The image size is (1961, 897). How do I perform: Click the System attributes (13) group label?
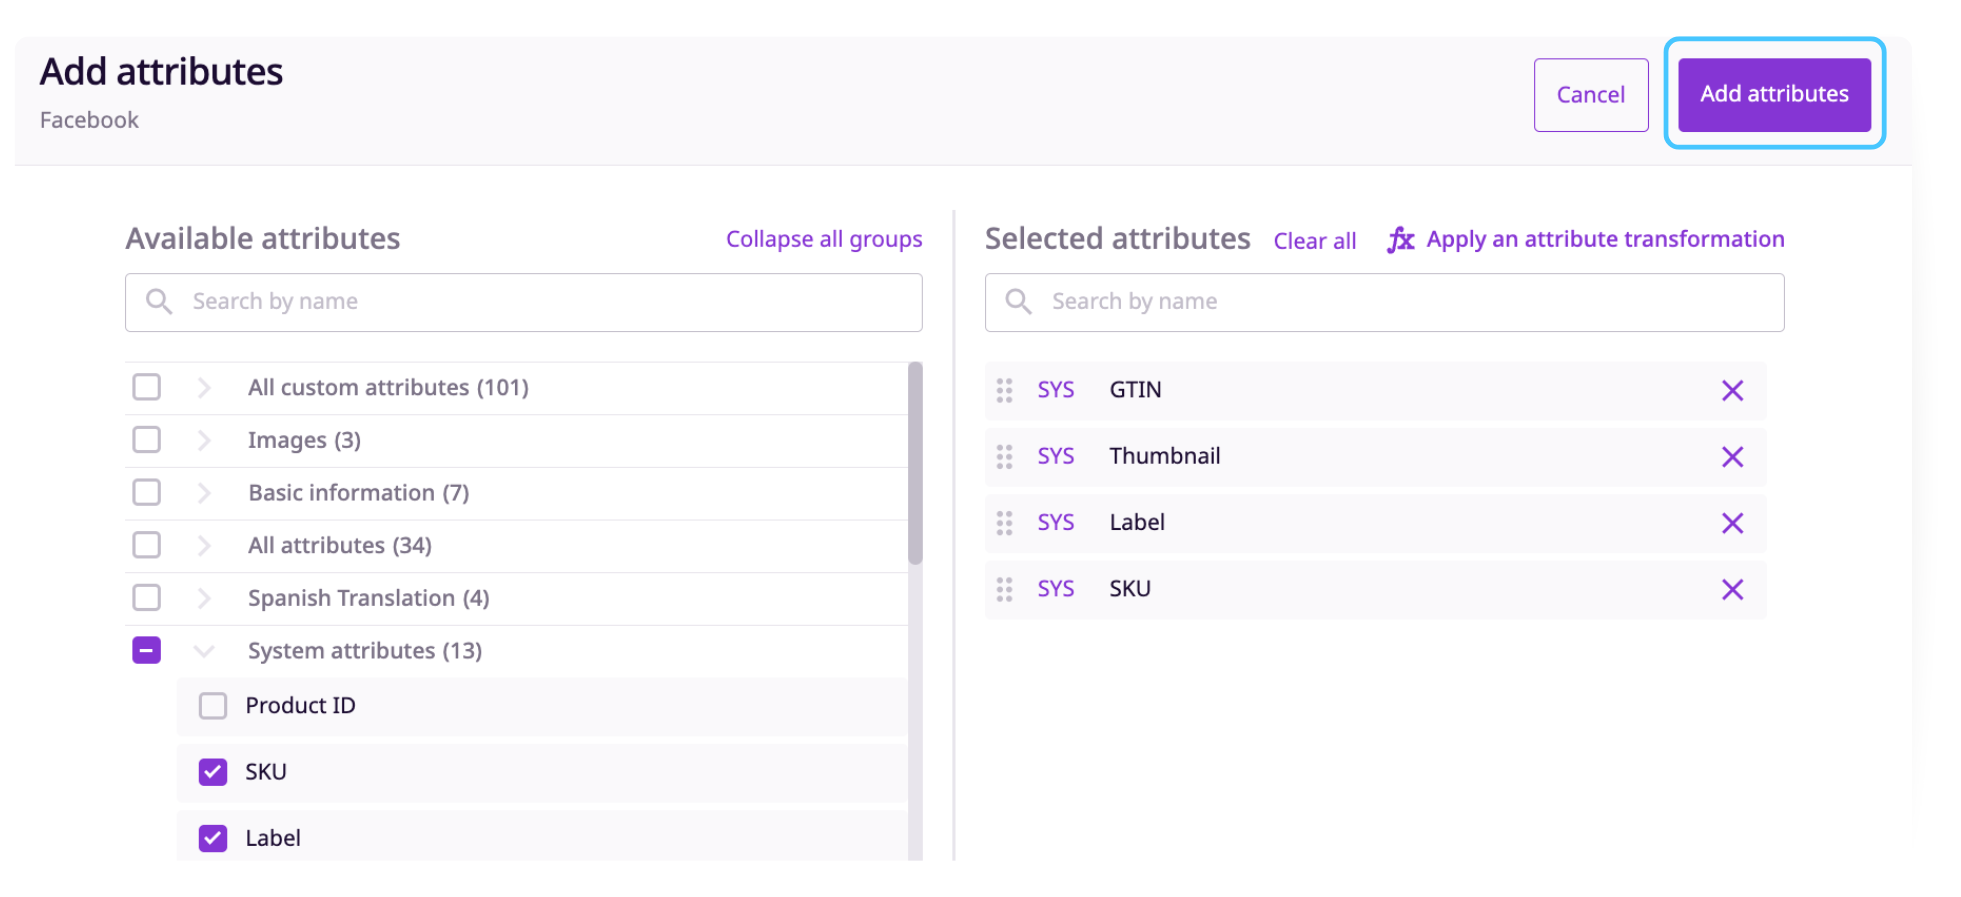pyautogui.click(x=365, y=651)
